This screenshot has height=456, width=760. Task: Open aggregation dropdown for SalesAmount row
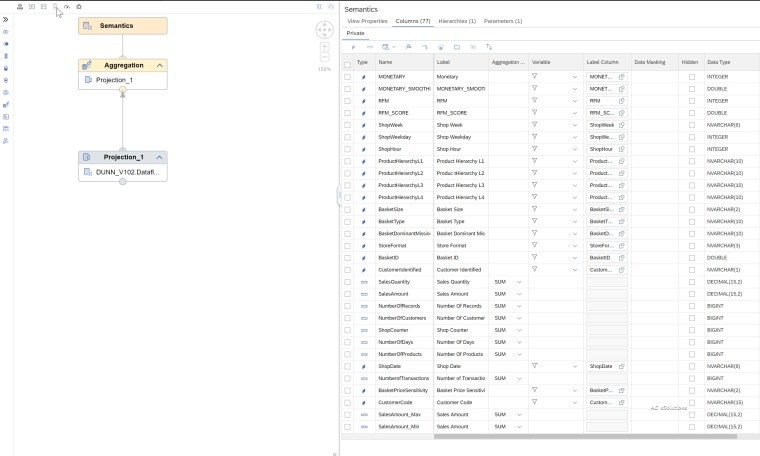pyautogui.click(x=518, y=294)
